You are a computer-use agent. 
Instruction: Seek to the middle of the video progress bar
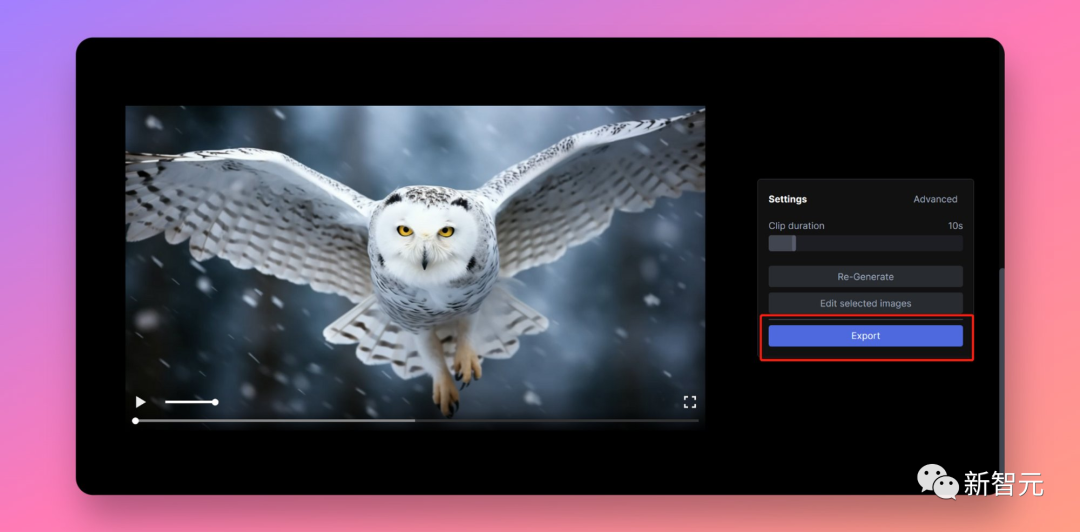point(417,420)
